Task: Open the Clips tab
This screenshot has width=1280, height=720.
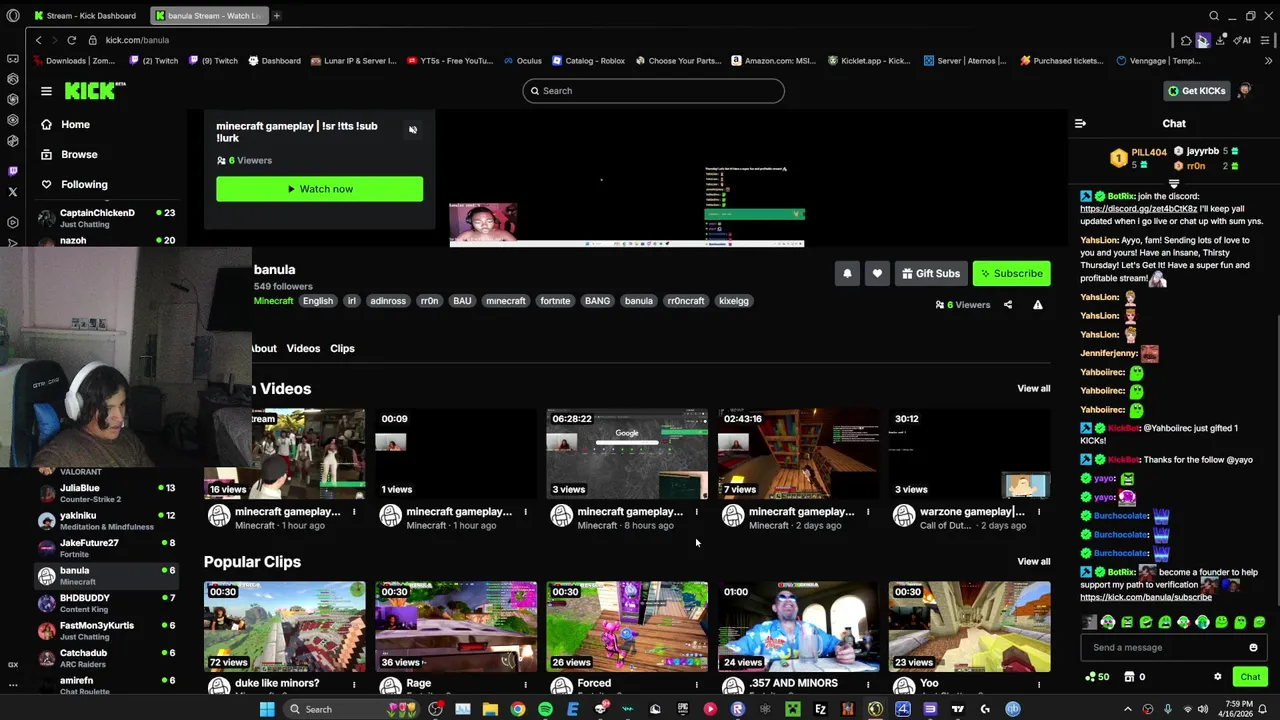Action: [x=342, y=348]
